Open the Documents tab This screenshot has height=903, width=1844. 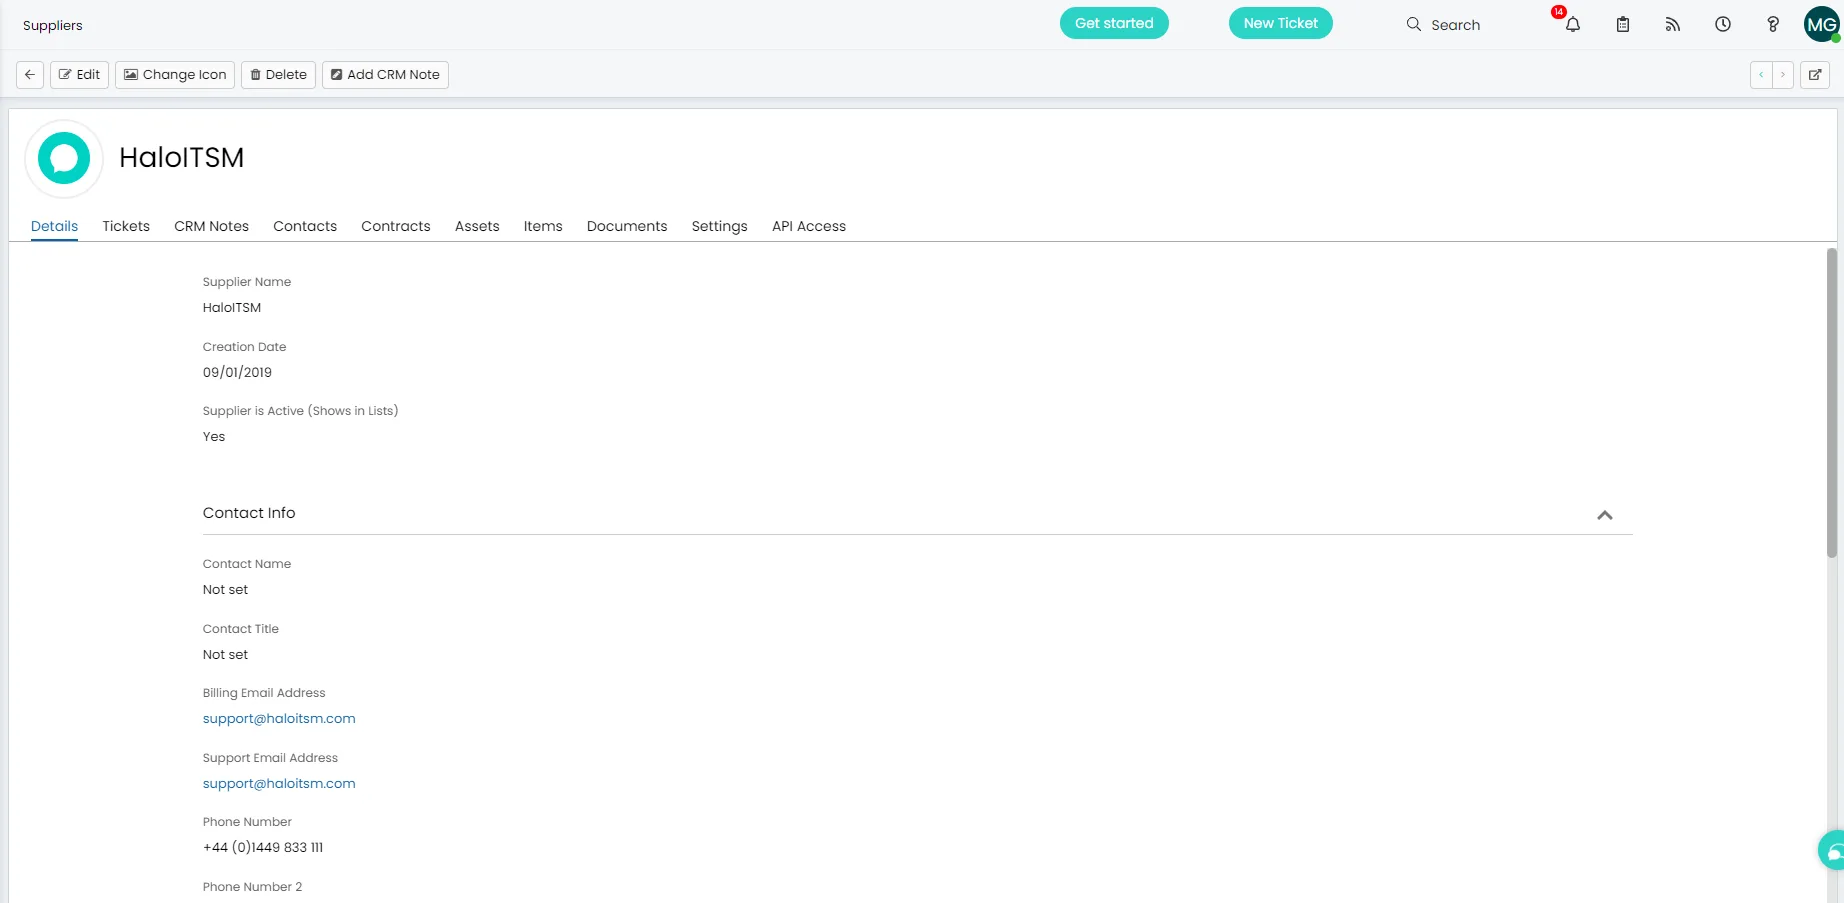(x=627, y=226)
